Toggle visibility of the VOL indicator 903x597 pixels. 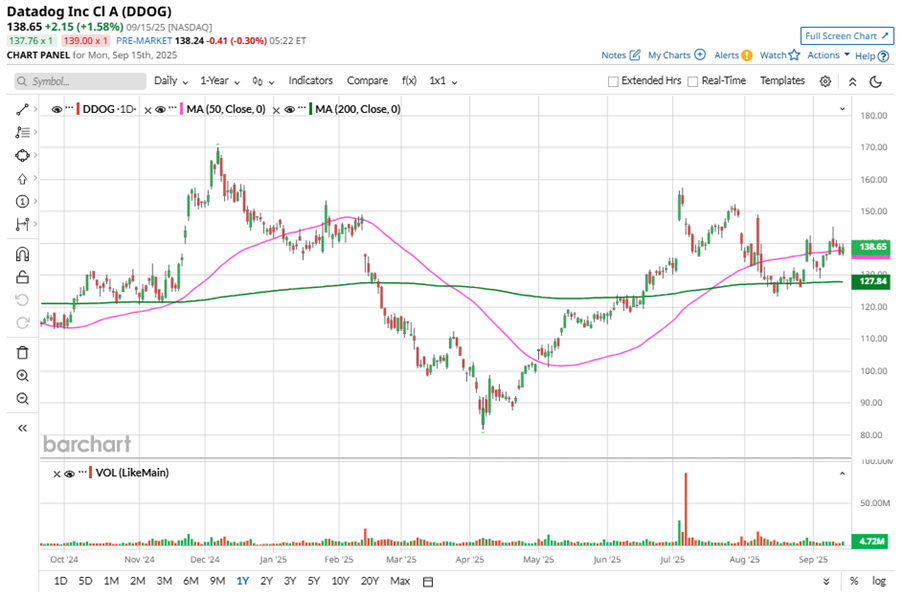(70, 474)
